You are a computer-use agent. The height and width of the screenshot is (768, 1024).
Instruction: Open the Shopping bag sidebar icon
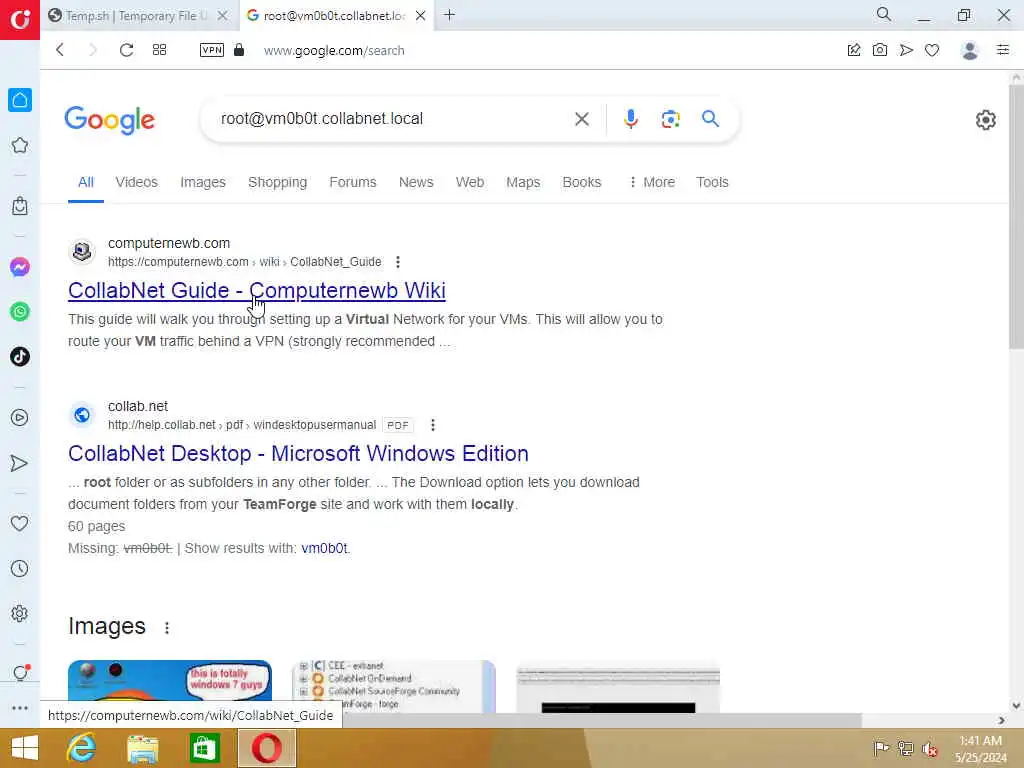pyautogui.click(x=20, y=206)
